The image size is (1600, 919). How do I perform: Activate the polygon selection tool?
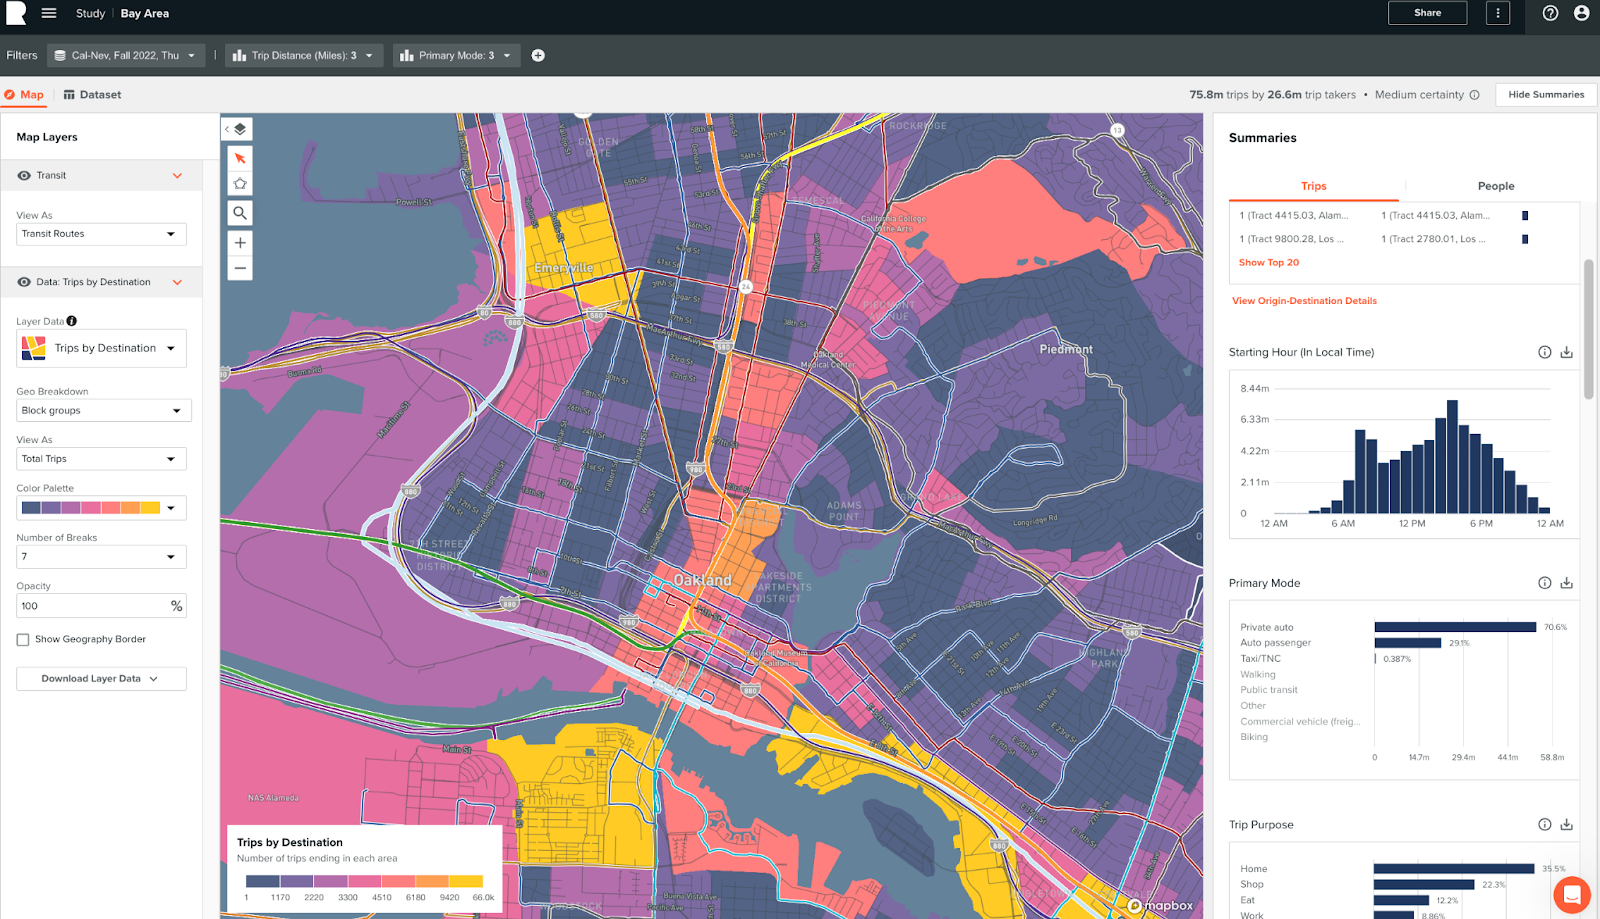tap(239, 183)
